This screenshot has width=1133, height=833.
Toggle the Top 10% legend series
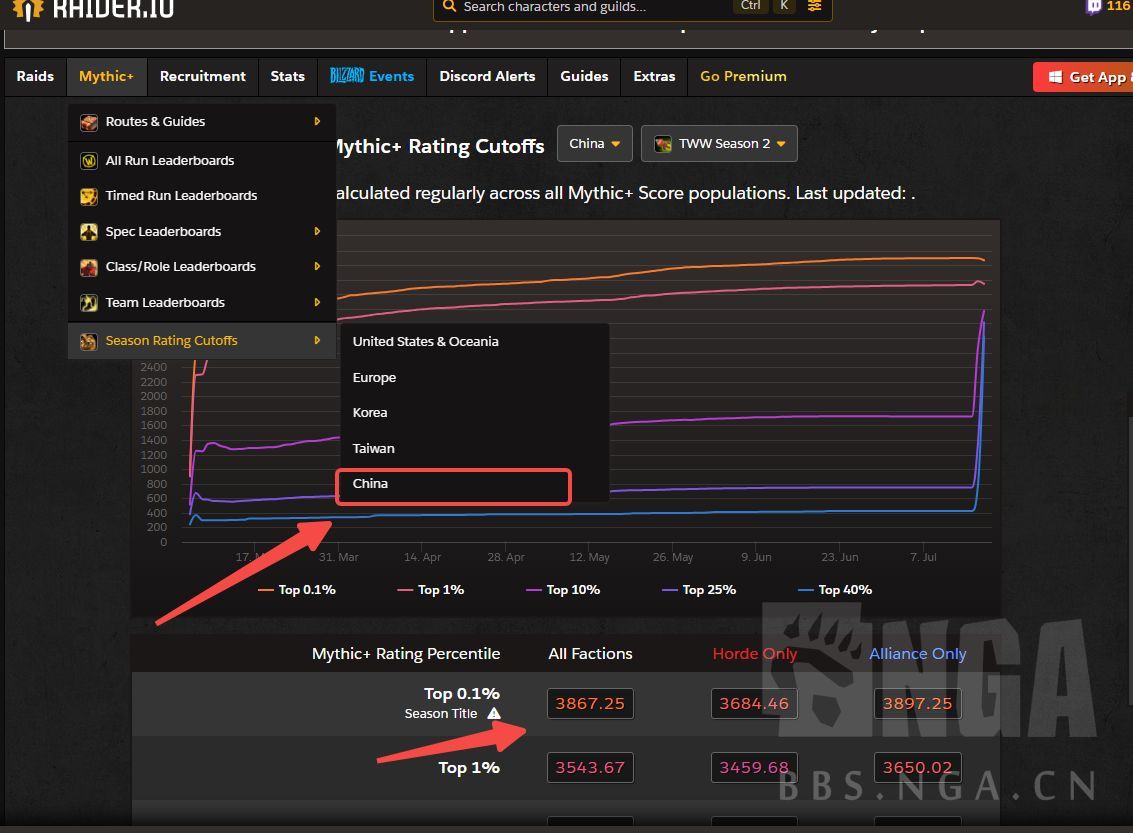pyautogui.click(x=563, y=590)
